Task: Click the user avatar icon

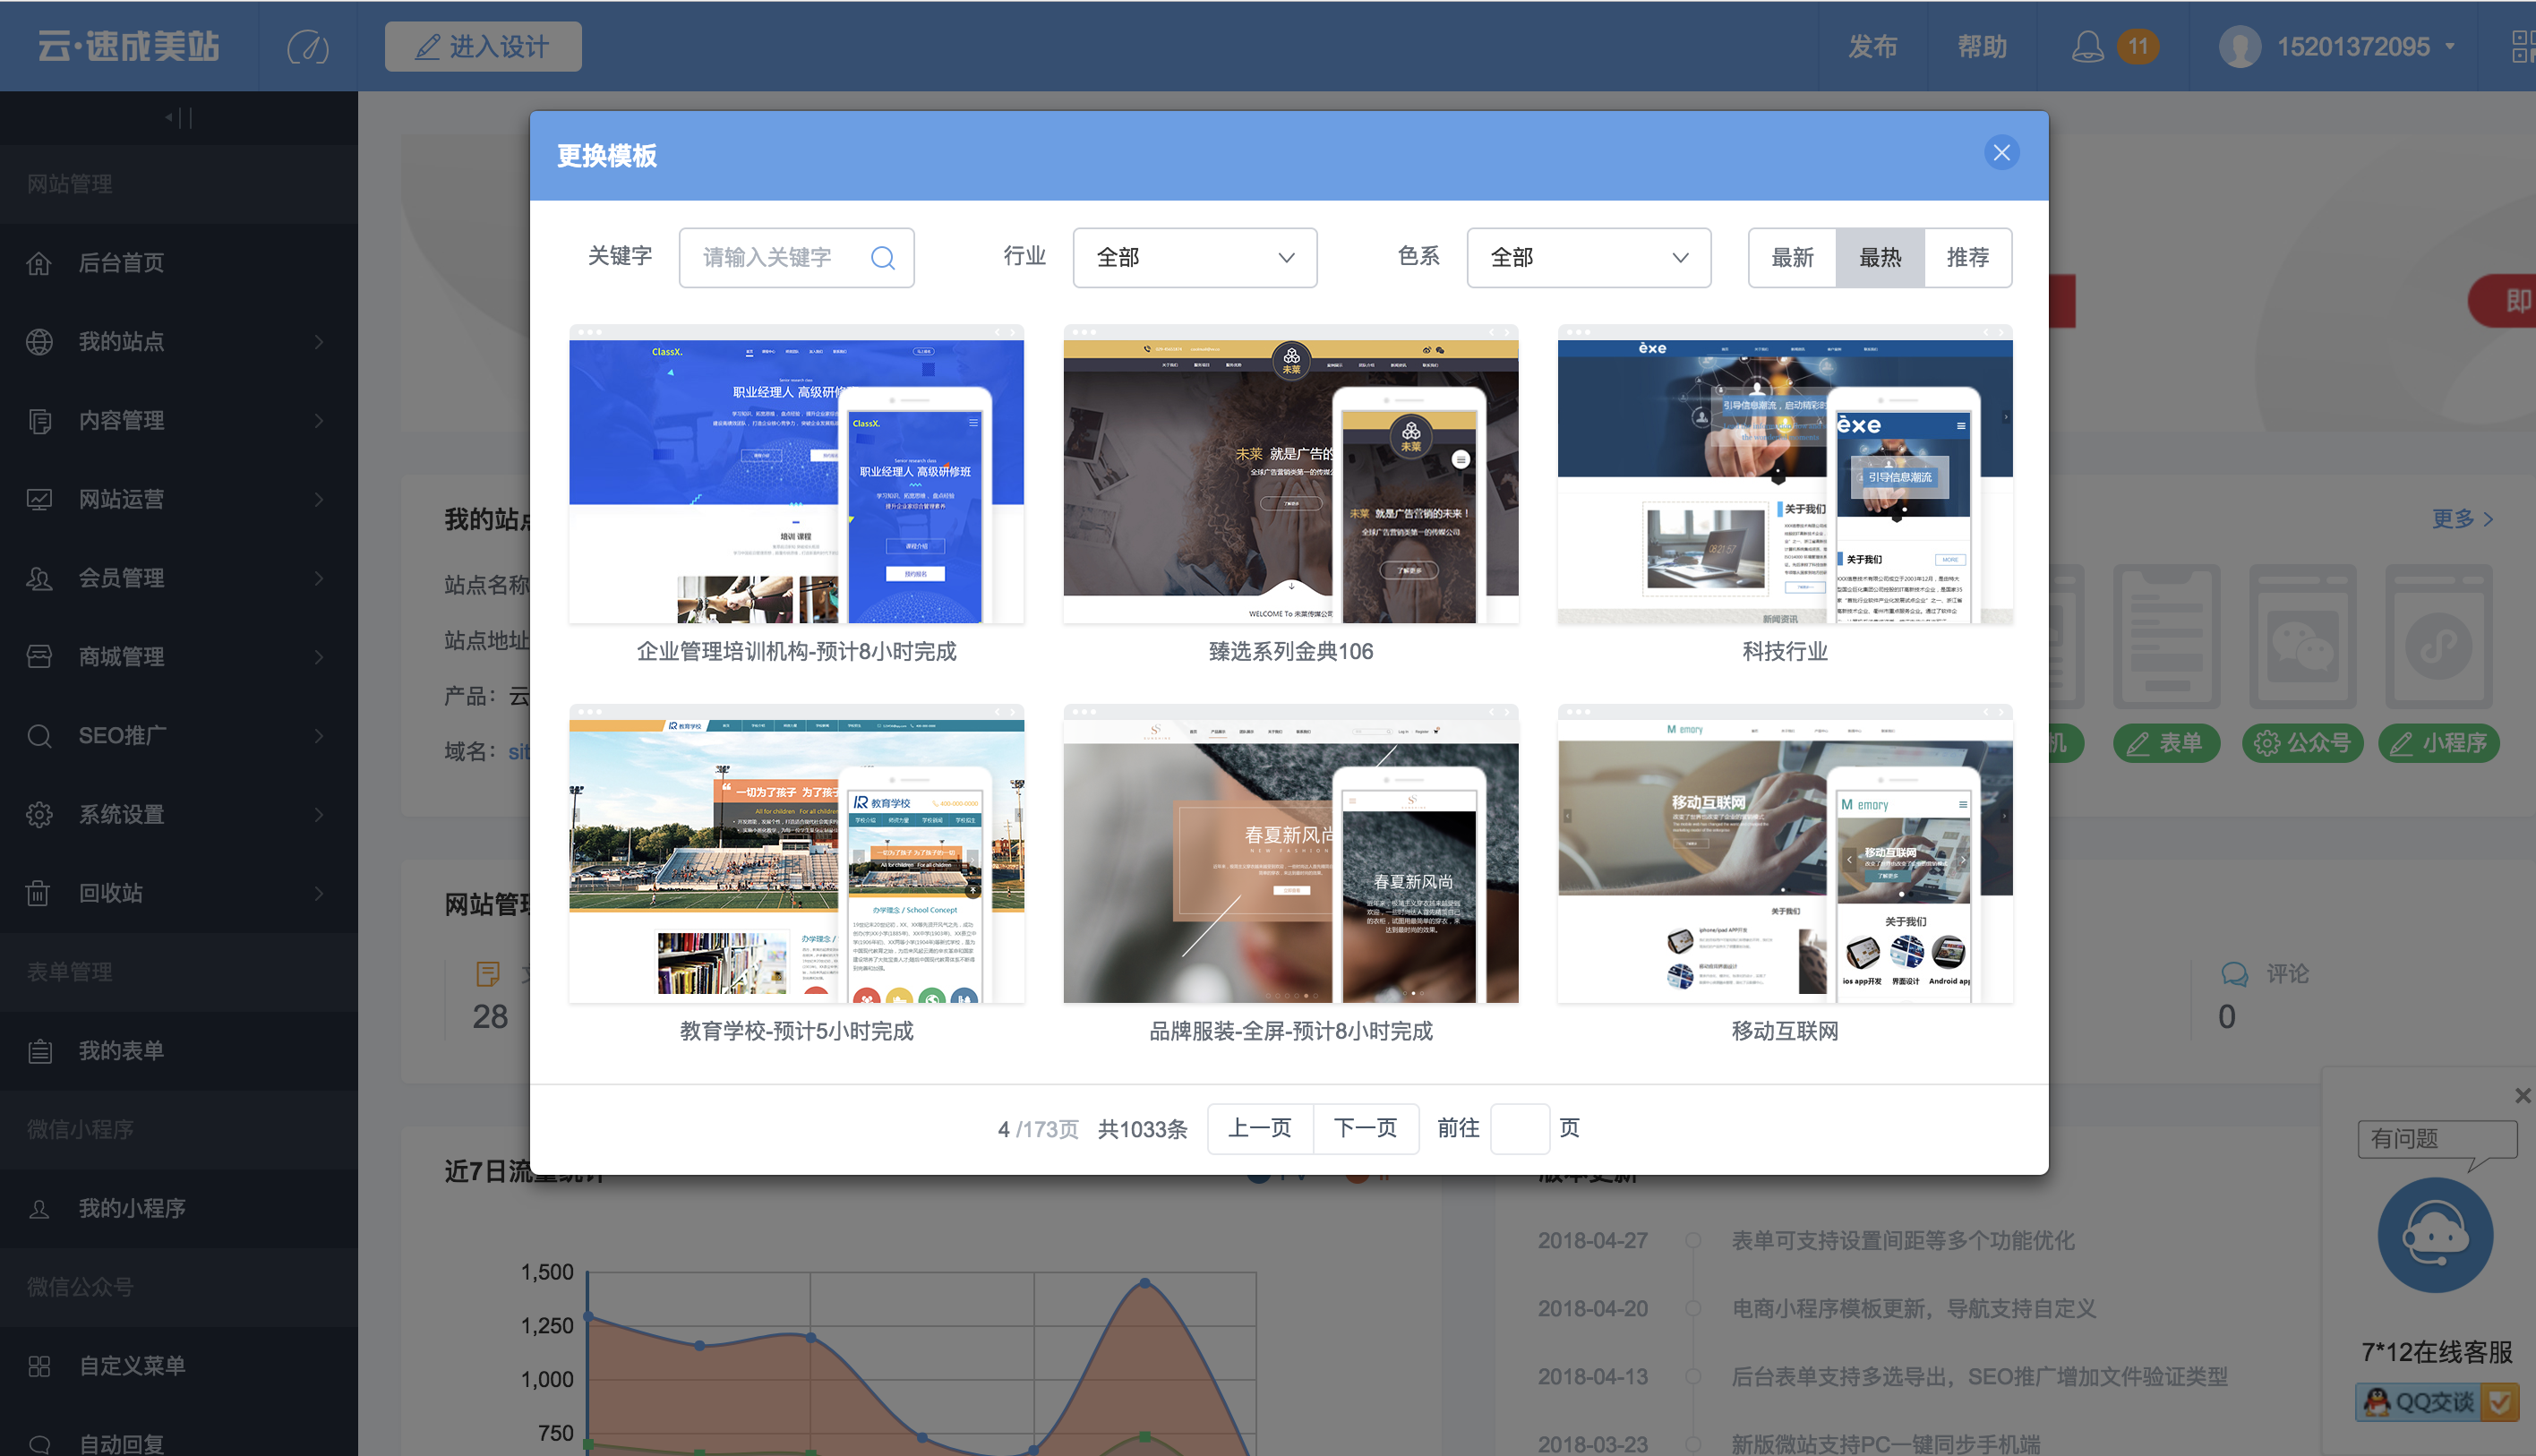Action: coord(2239,47)
